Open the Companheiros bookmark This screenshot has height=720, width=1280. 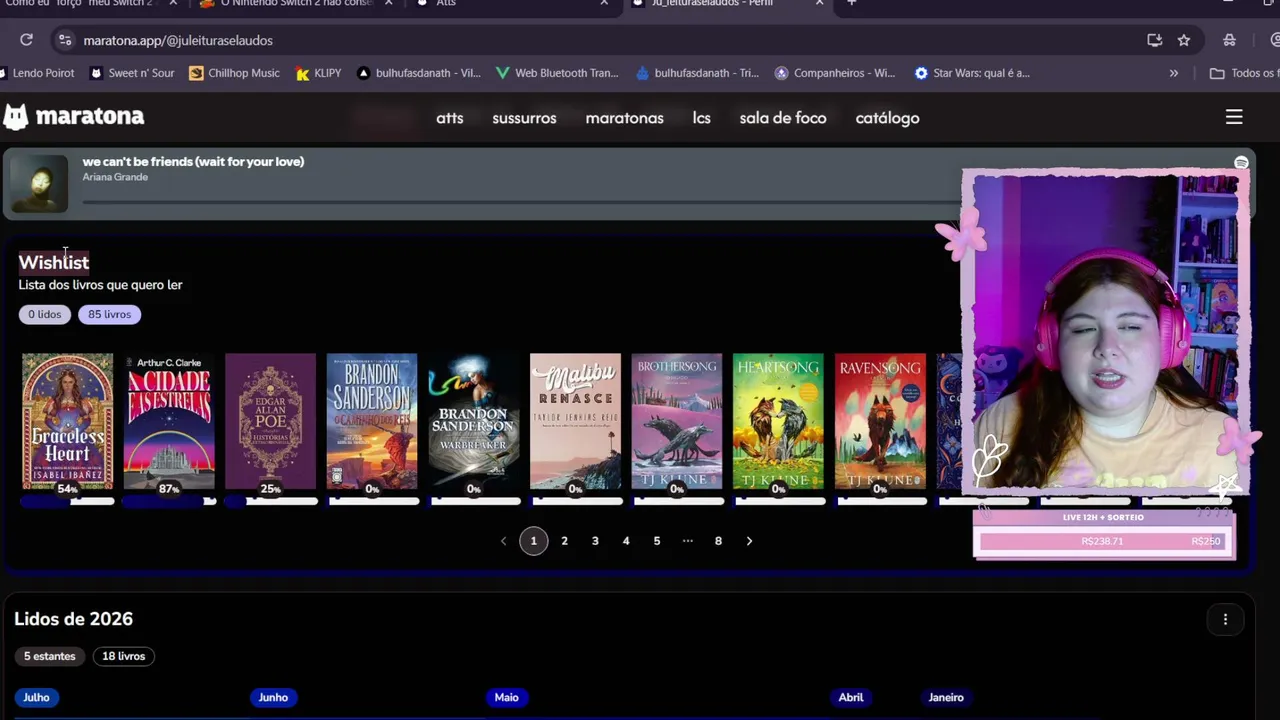click(835, 73)
